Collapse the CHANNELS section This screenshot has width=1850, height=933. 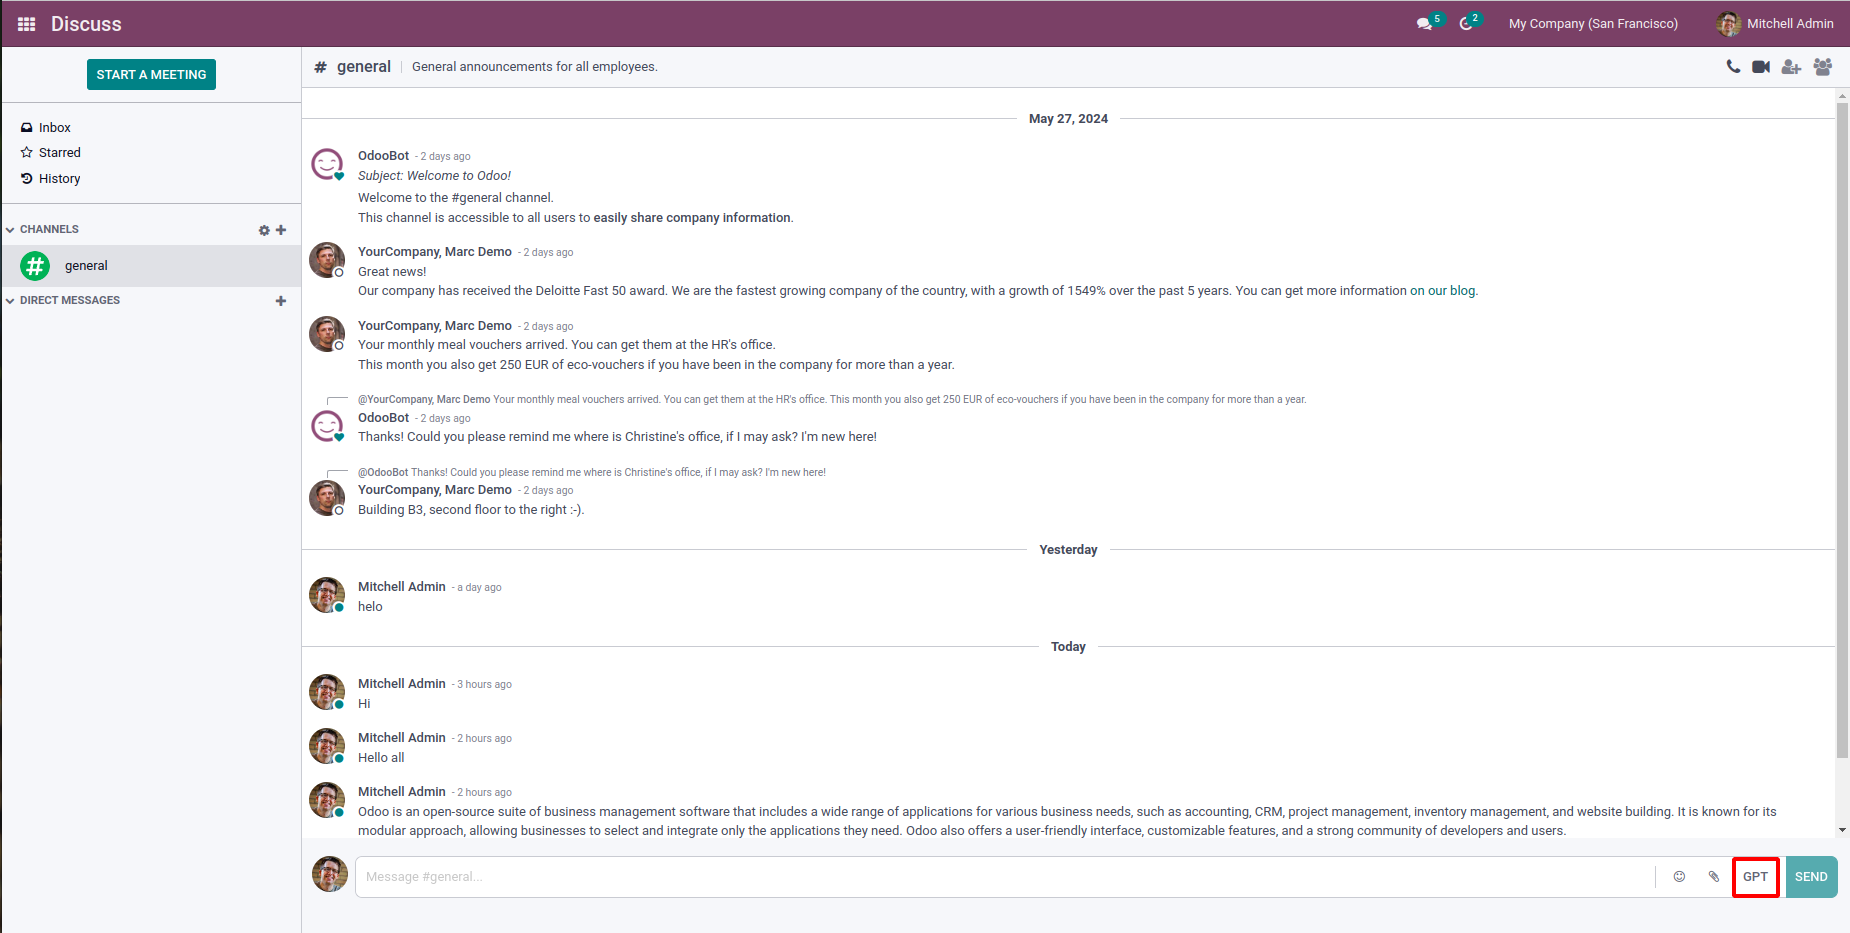pyautogui.click(x=43, y=230)
